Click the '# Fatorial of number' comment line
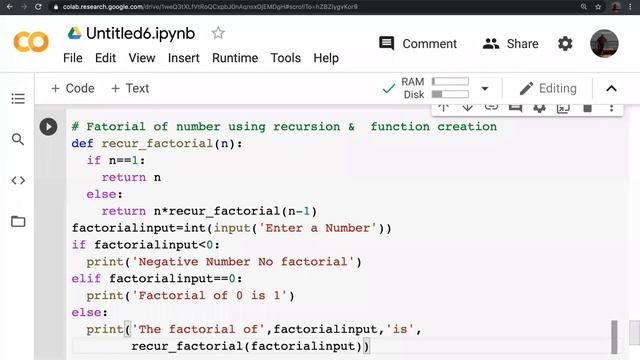Viewport: 640px width, 360px height. tap(284, 127)
